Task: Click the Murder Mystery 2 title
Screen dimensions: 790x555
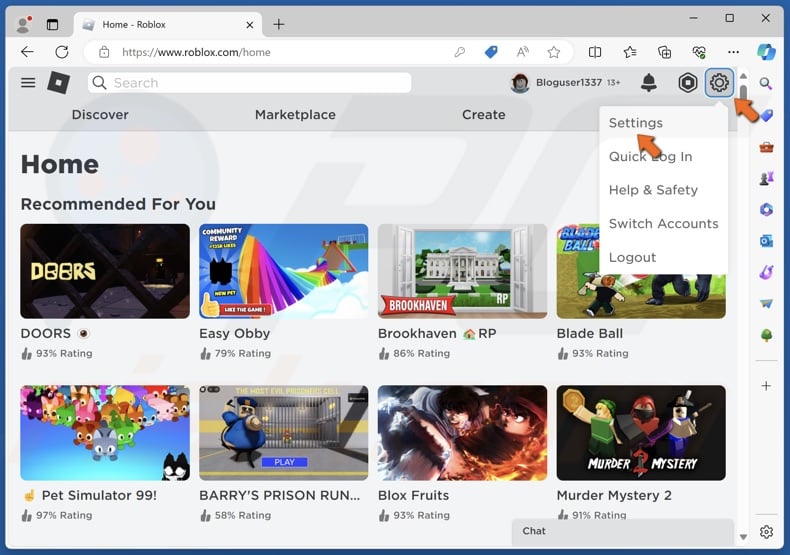Action: tap(614, 496)
